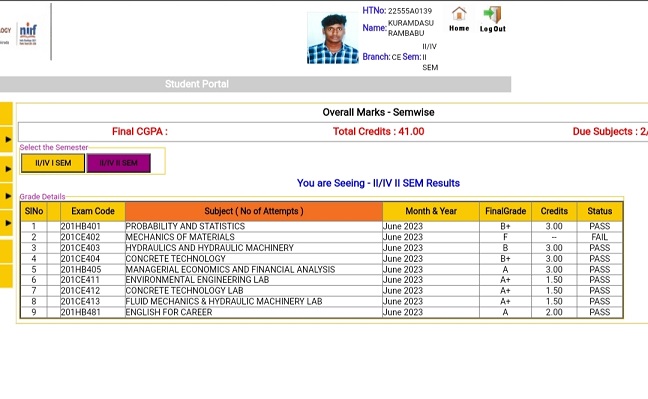Click the Exam Code column header
The image size is (648, 399).
pos(93,211)
